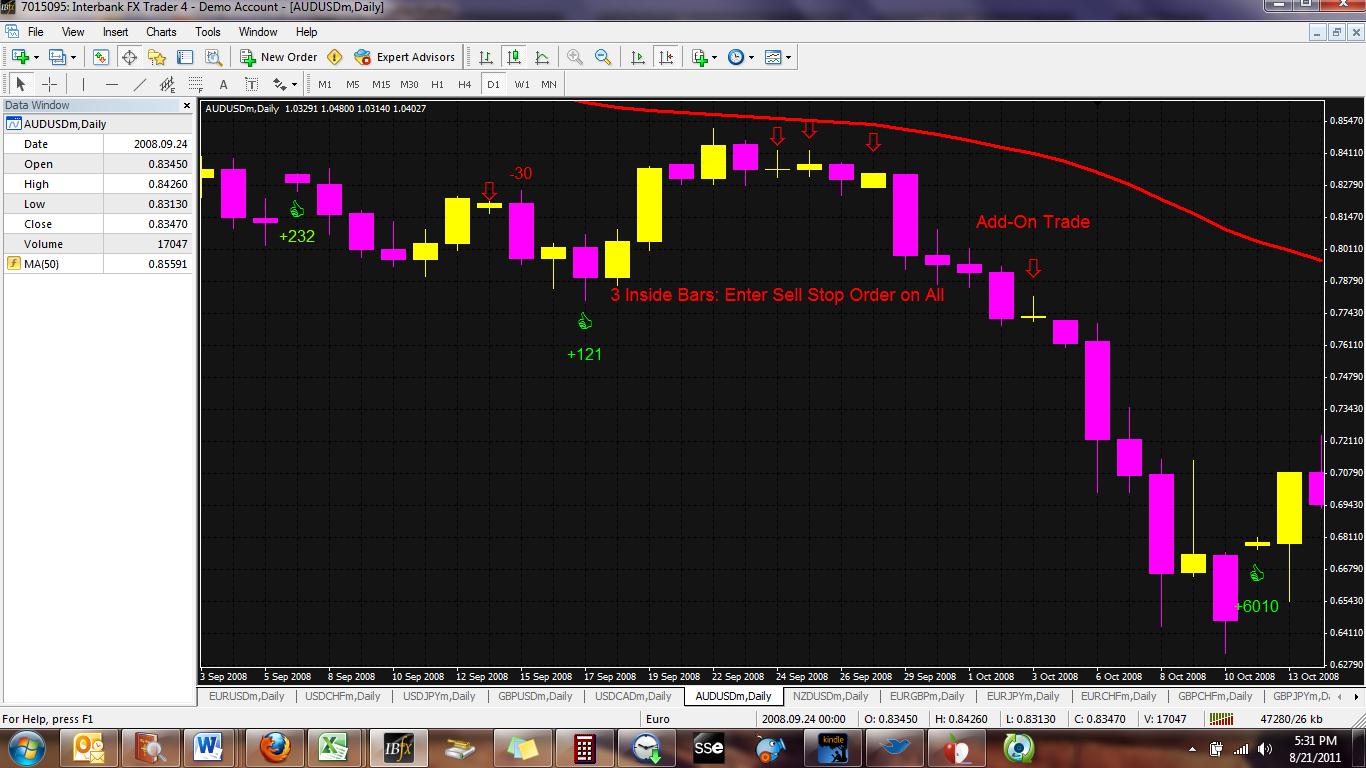1366x768 pixels.
Task: Zoom out of the chart
Action: (603, 57)
